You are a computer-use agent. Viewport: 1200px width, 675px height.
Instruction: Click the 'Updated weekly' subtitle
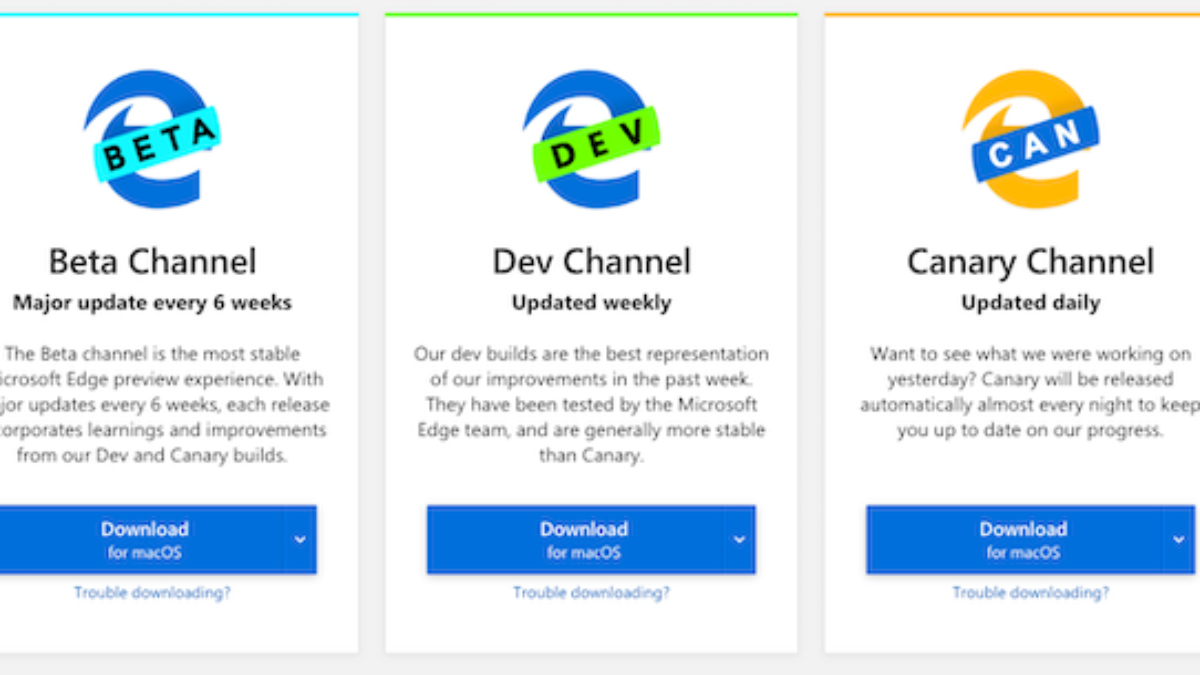click(x=591, y=302)
